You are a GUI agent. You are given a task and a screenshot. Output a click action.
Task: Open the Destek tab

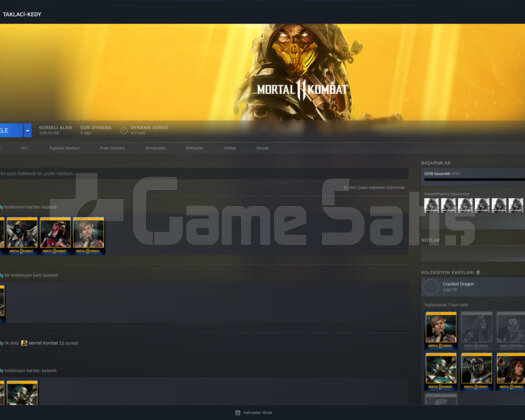[x=262, y=148]
